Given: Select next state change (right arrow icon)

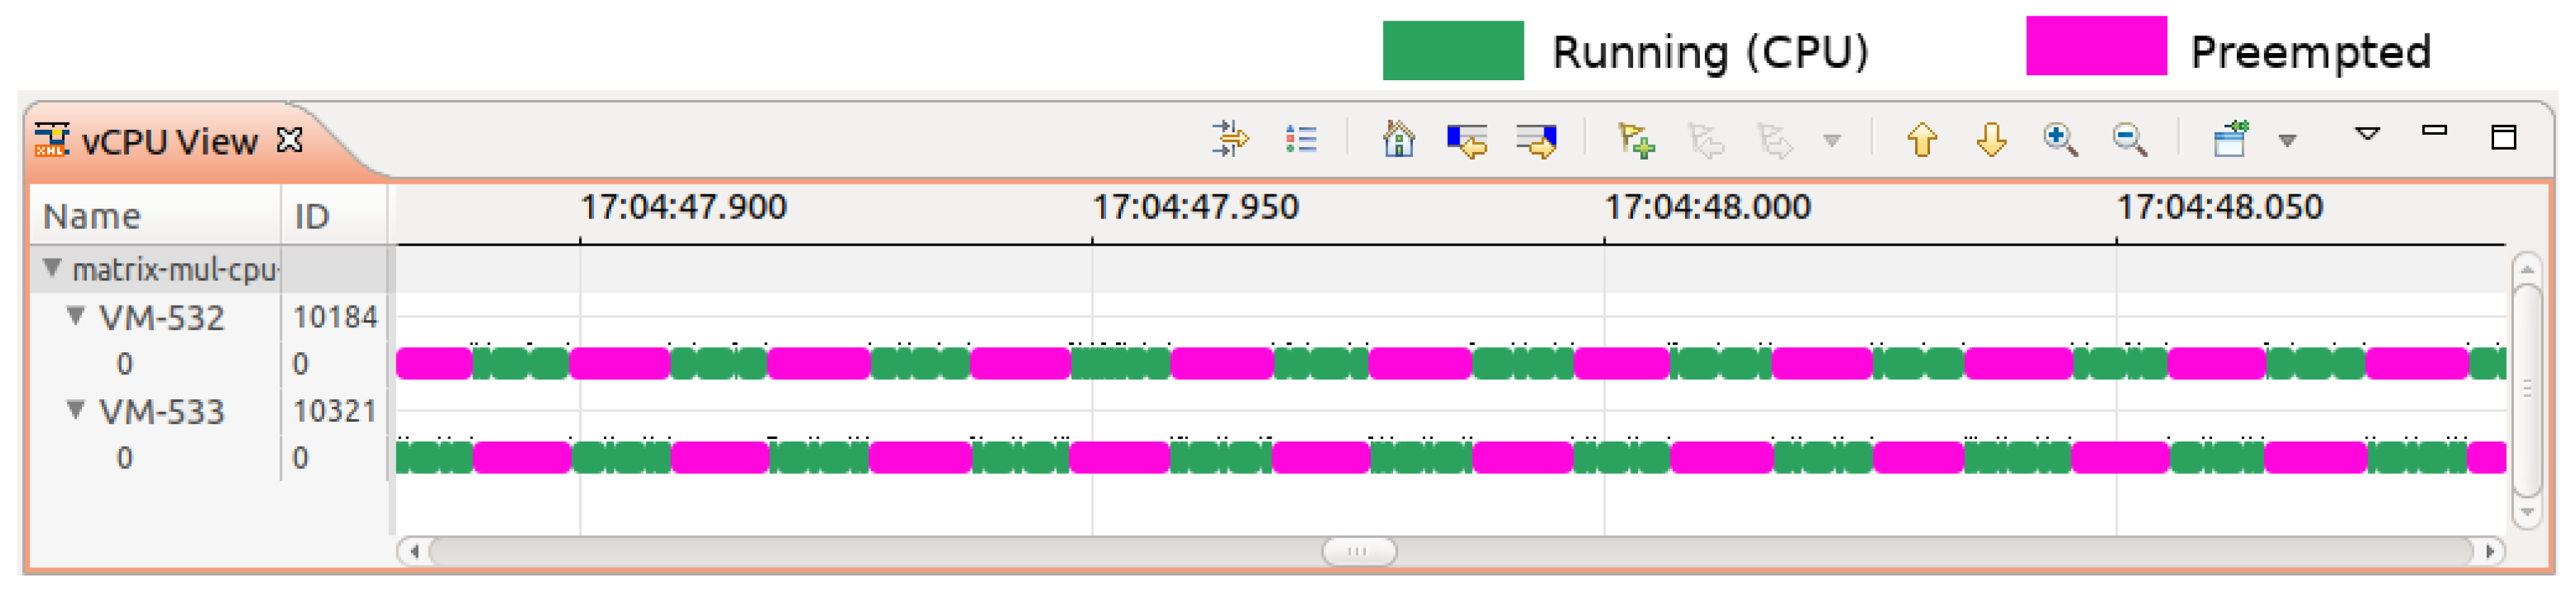Looking at the screenshot, I should (1535, 140).
